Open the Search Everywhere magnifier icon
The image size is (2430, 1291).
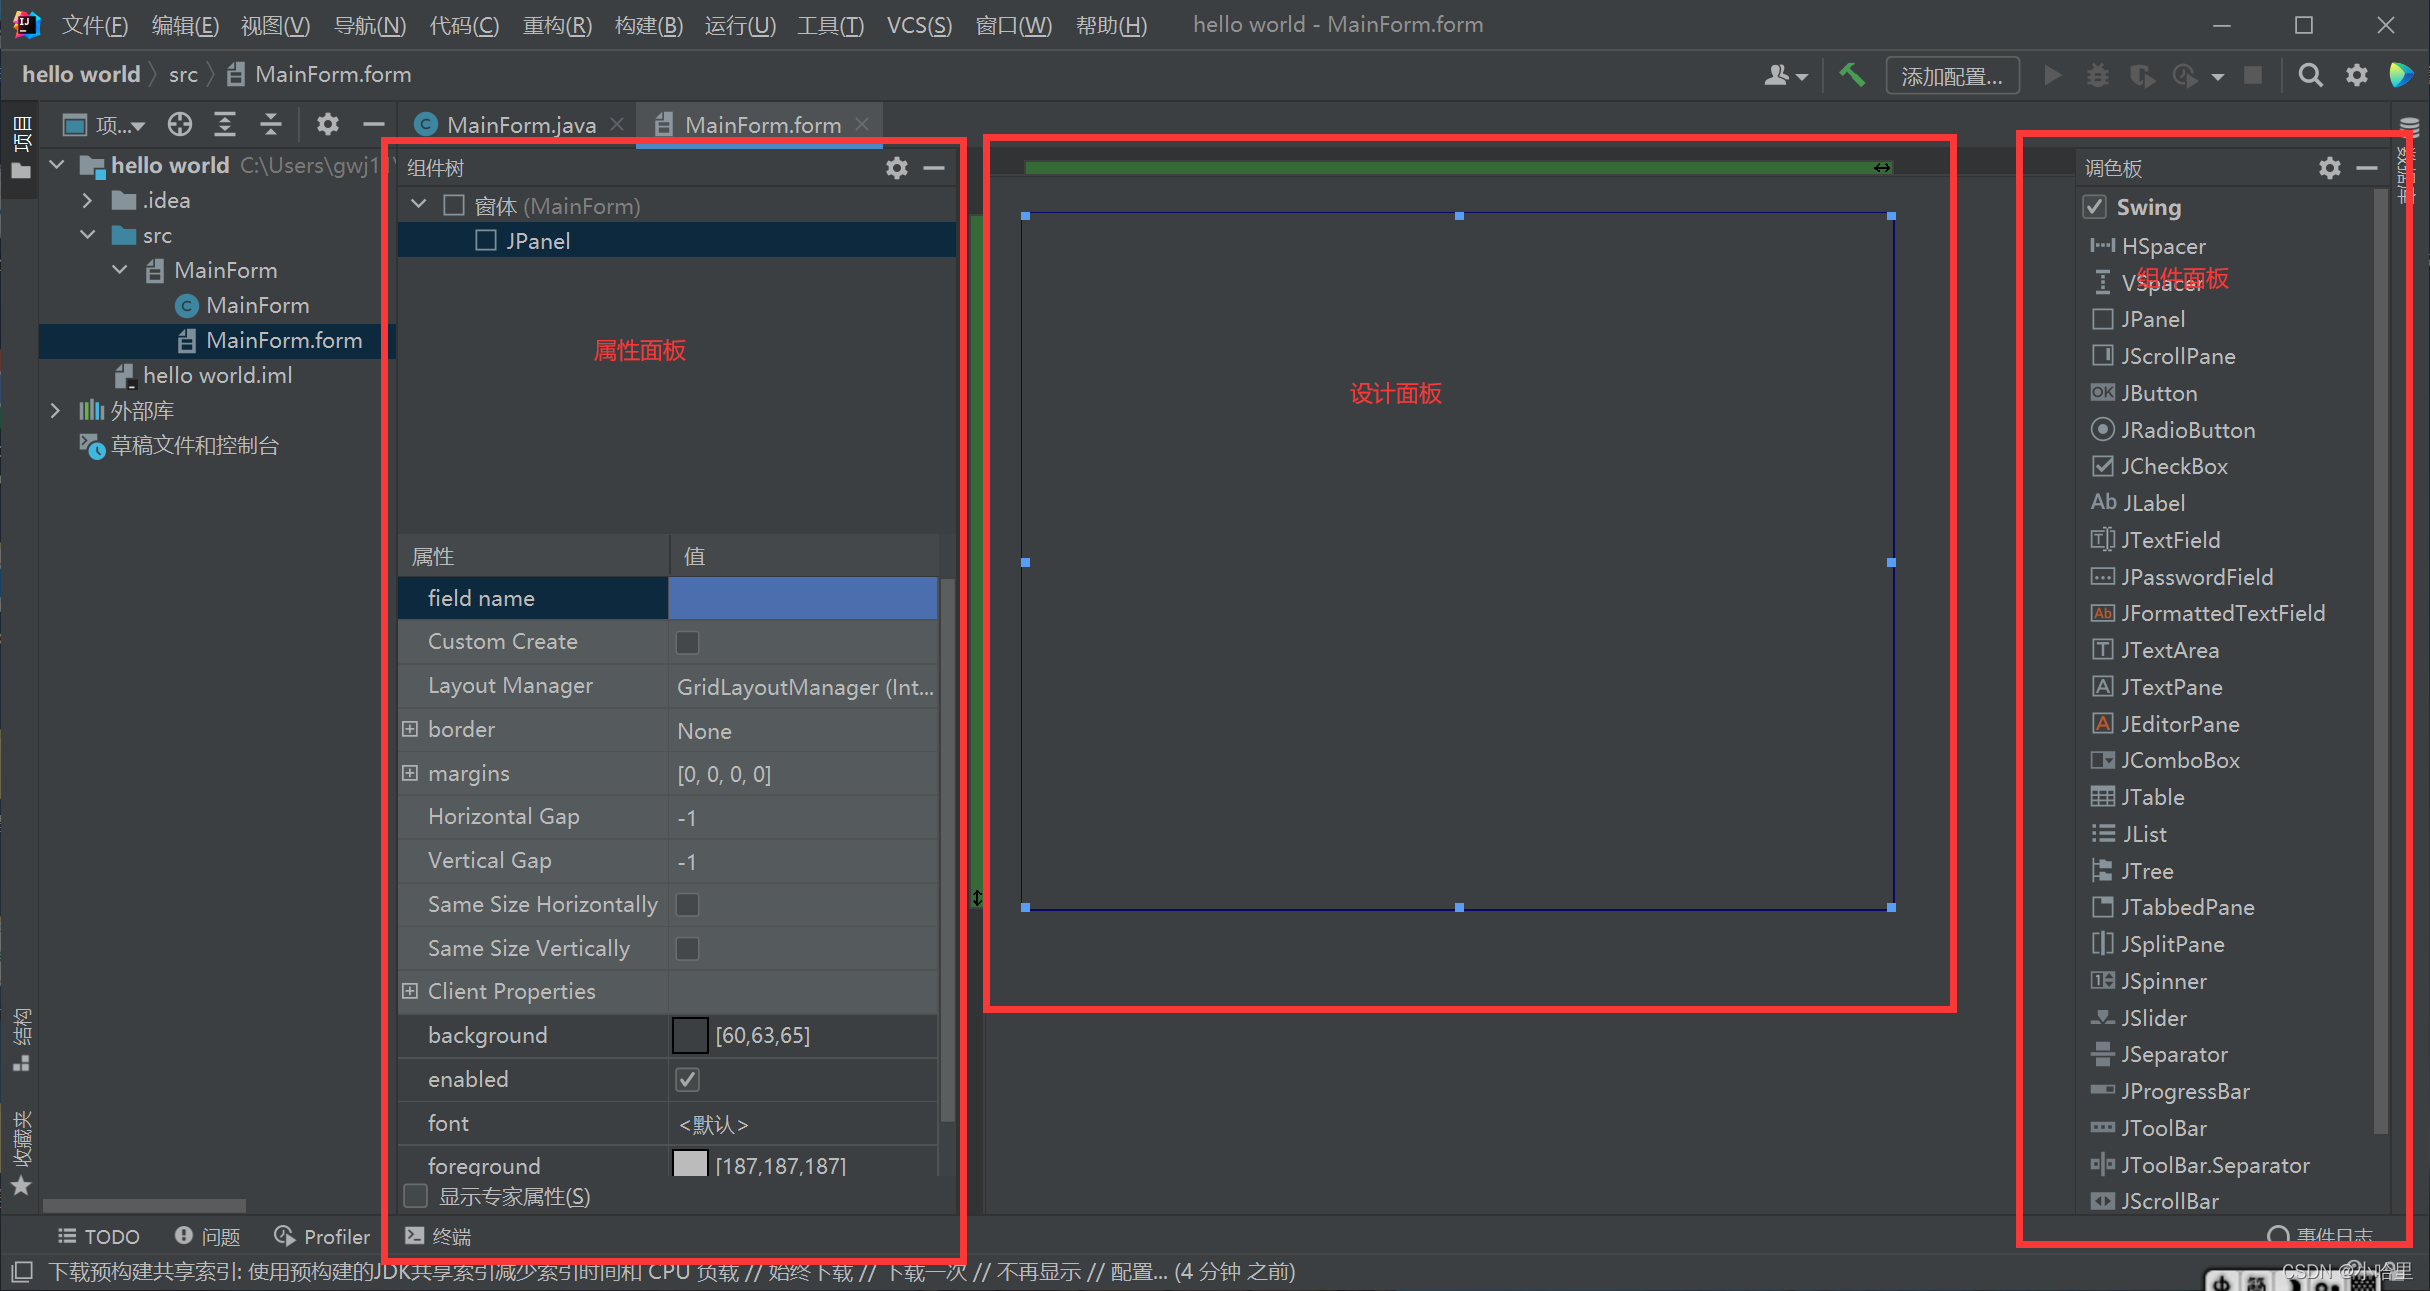2310,75
